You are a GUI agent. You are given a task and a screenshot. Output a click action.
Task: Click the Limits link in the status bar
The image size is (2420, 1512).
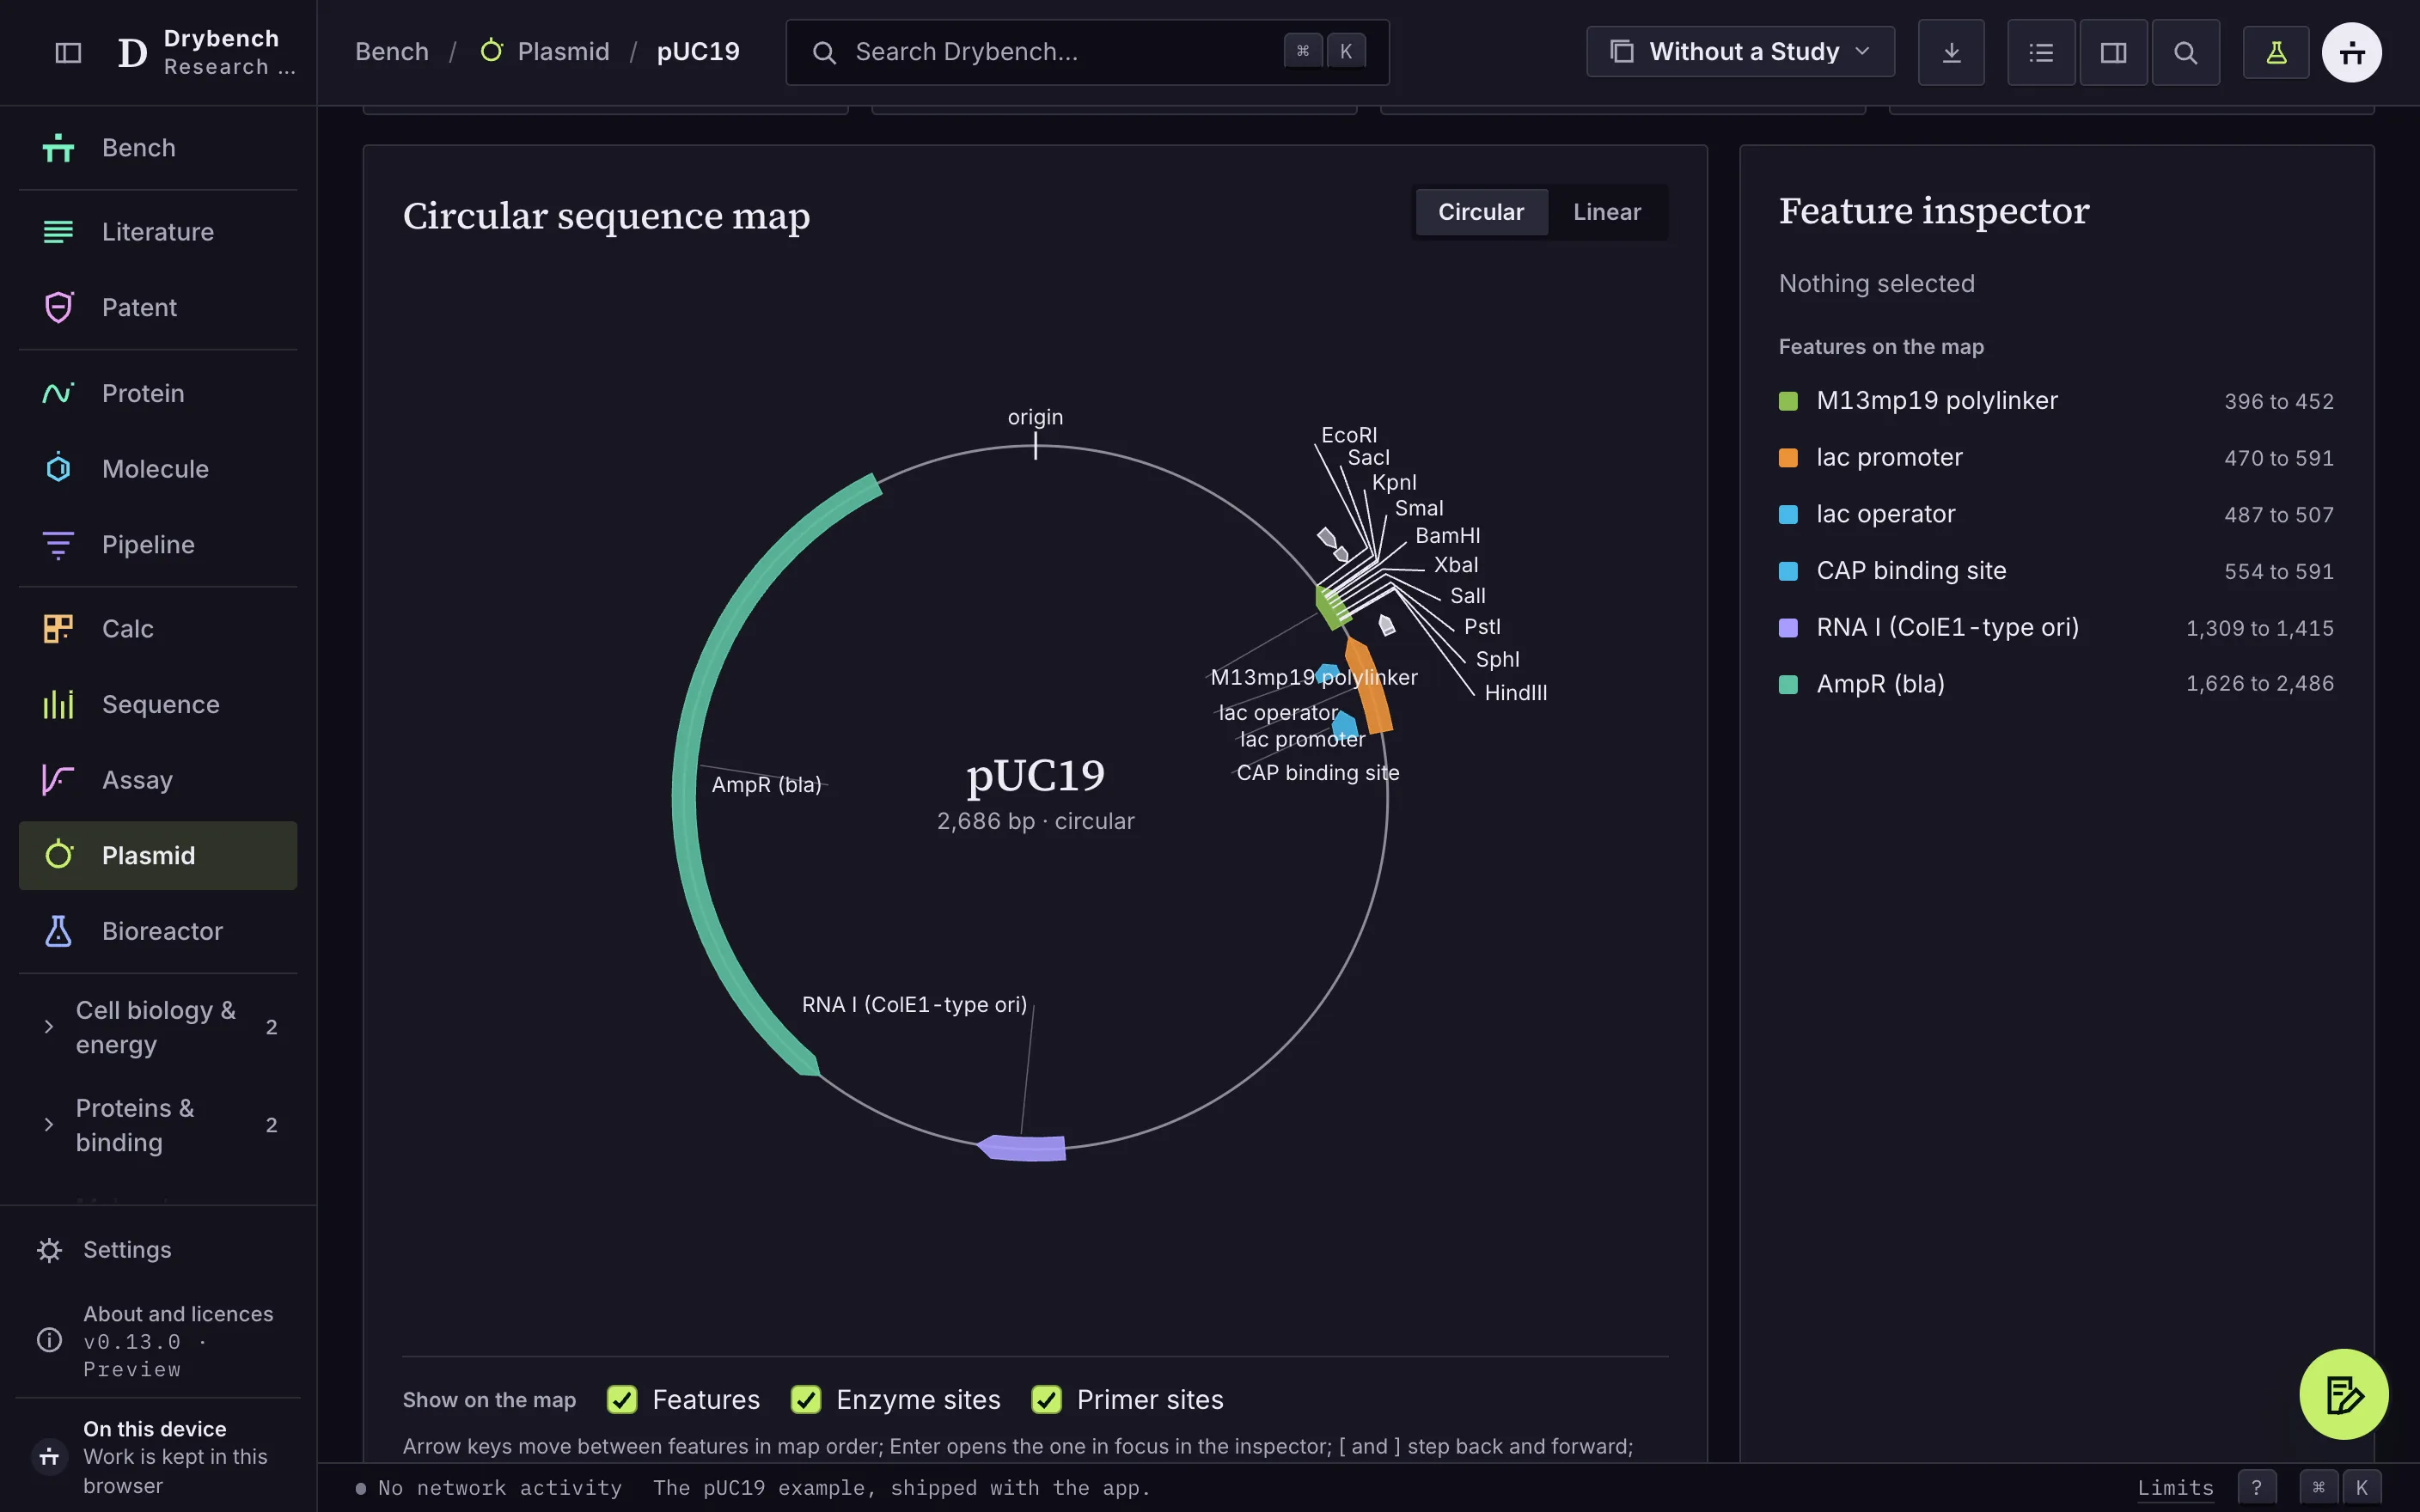click(x=2175, y=1488)
